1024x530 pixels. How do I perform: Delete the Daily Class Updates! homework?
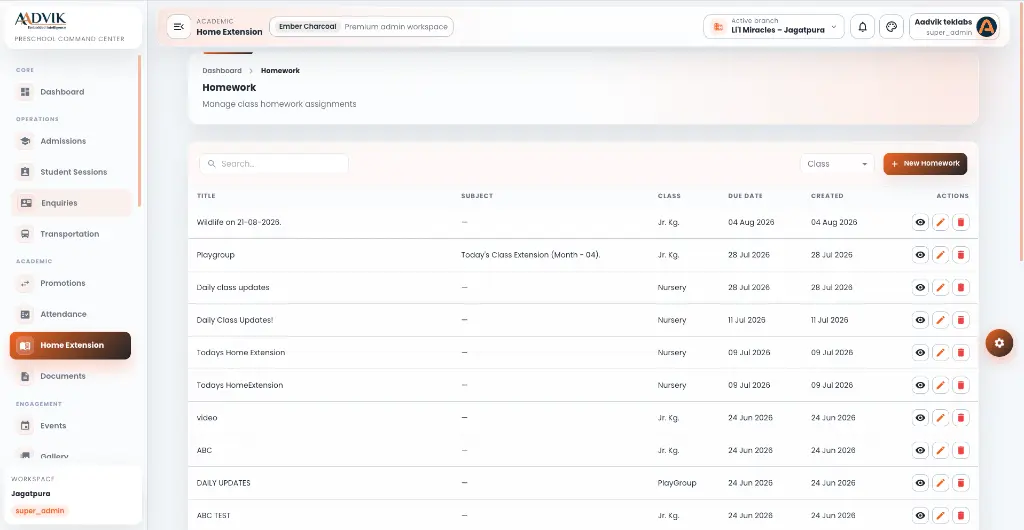[x=961, y=320]
